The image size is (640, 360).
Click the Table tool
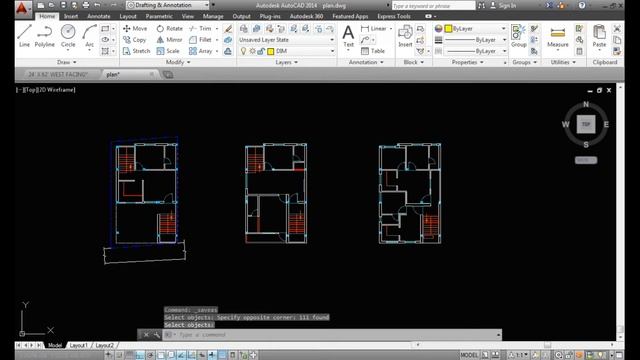pos(373,51)
